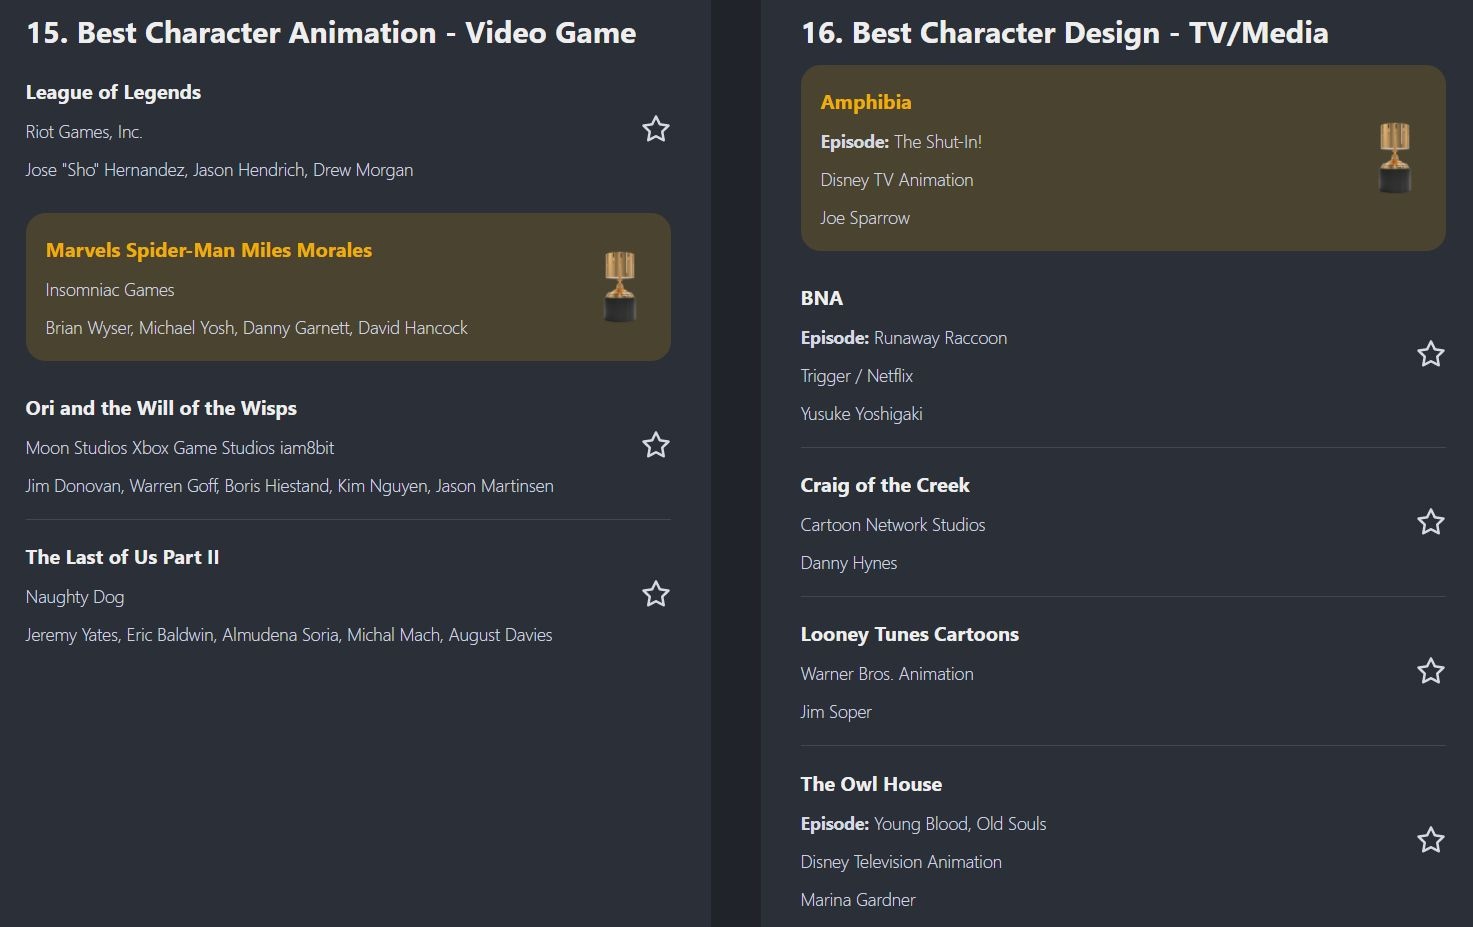
Task: Favorite Ori and the Will of the Wisps
Action: click(655, 445)
